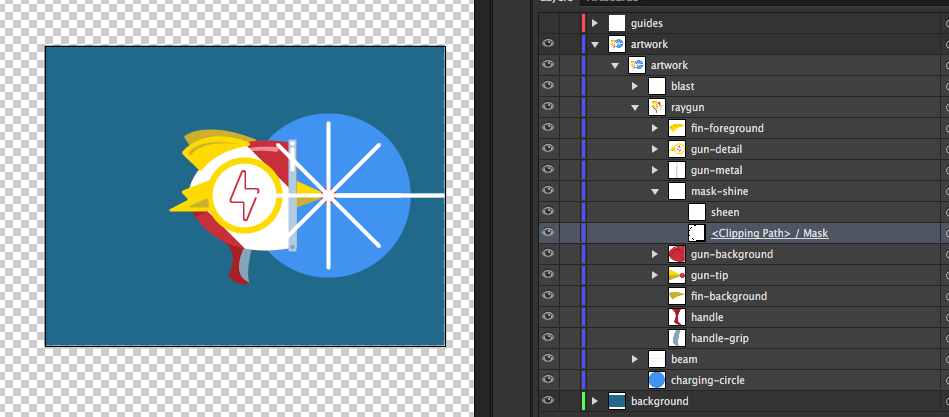Screen dimensions: 949x417
Task: Click the fin-foreground thumbnail
Action: click(677, 128)
